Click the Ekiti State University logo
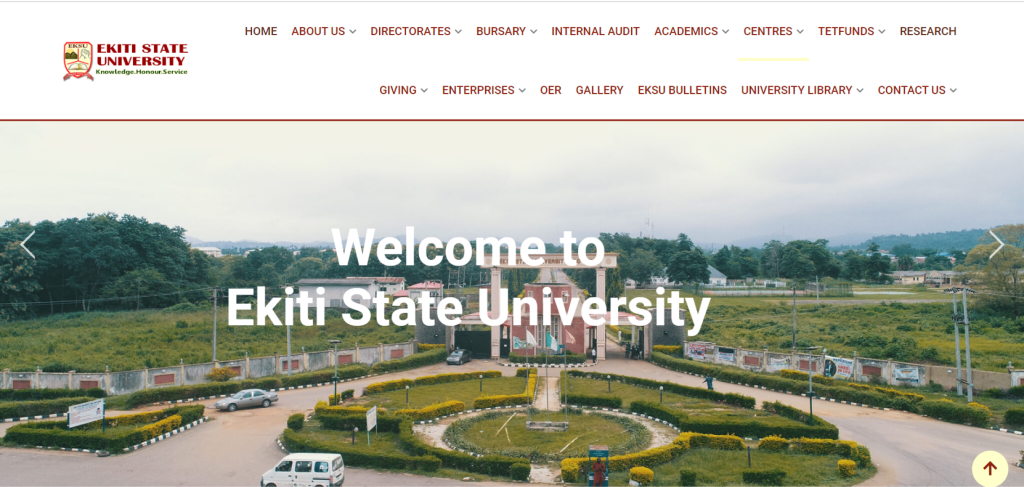Image resolution: width=1024 pixels, height=487 pixels. pyautogui.click(x=125, y=61)
